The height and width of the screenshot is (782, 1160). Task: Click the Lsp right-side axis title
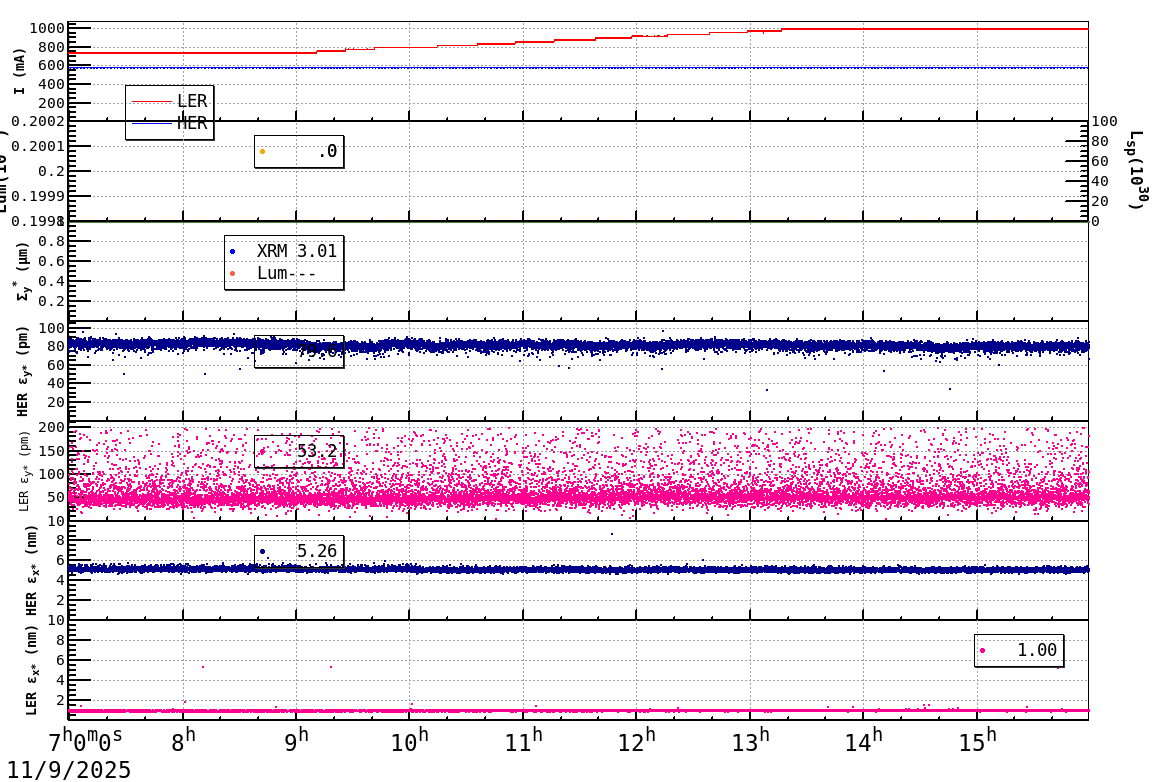point(1136,170)
